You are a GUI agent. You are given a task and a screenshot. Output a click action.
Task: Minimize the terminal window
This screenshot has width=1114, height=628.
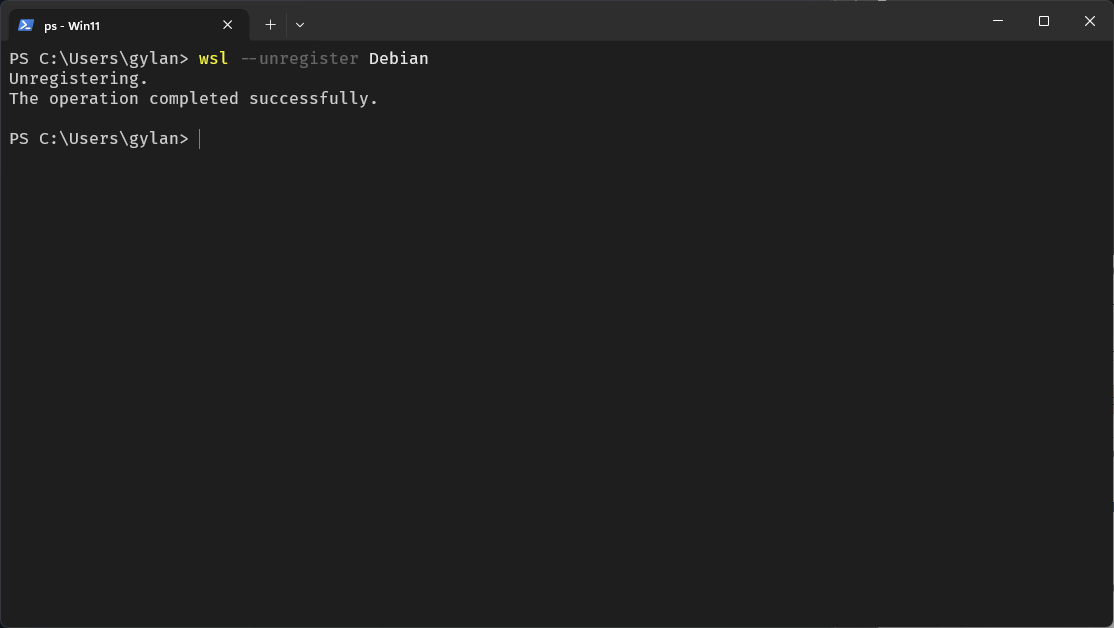[x=997, y=21]
